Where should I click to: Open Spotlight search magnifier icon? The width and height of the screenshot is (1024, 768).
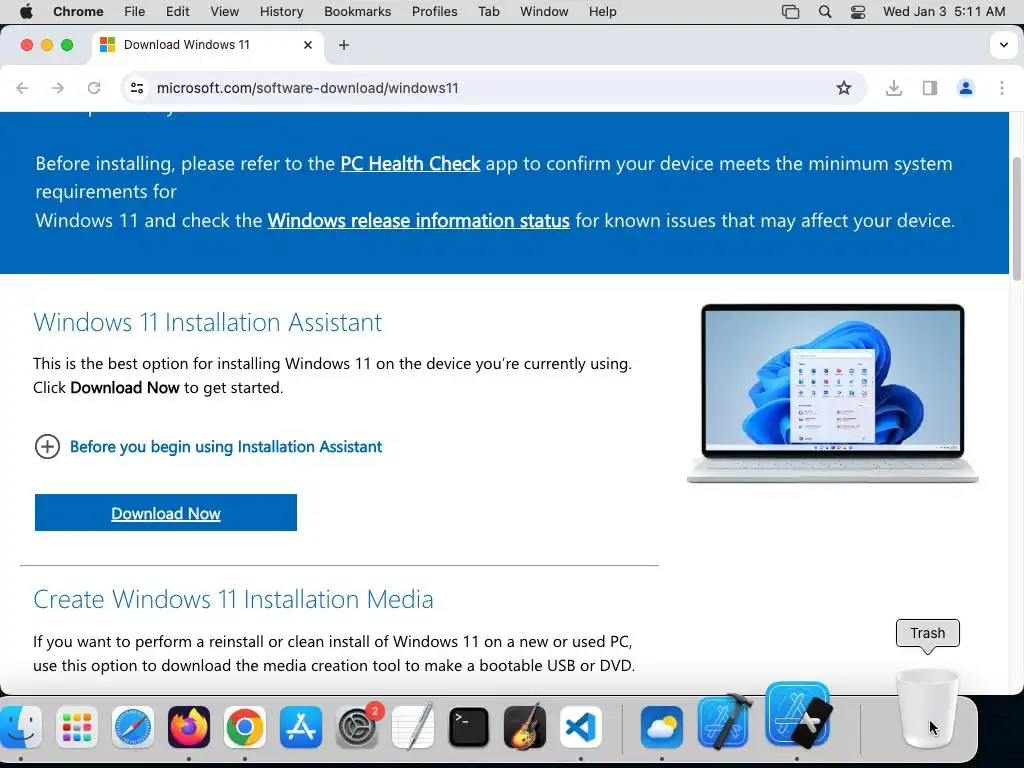[x=825, y=12]
